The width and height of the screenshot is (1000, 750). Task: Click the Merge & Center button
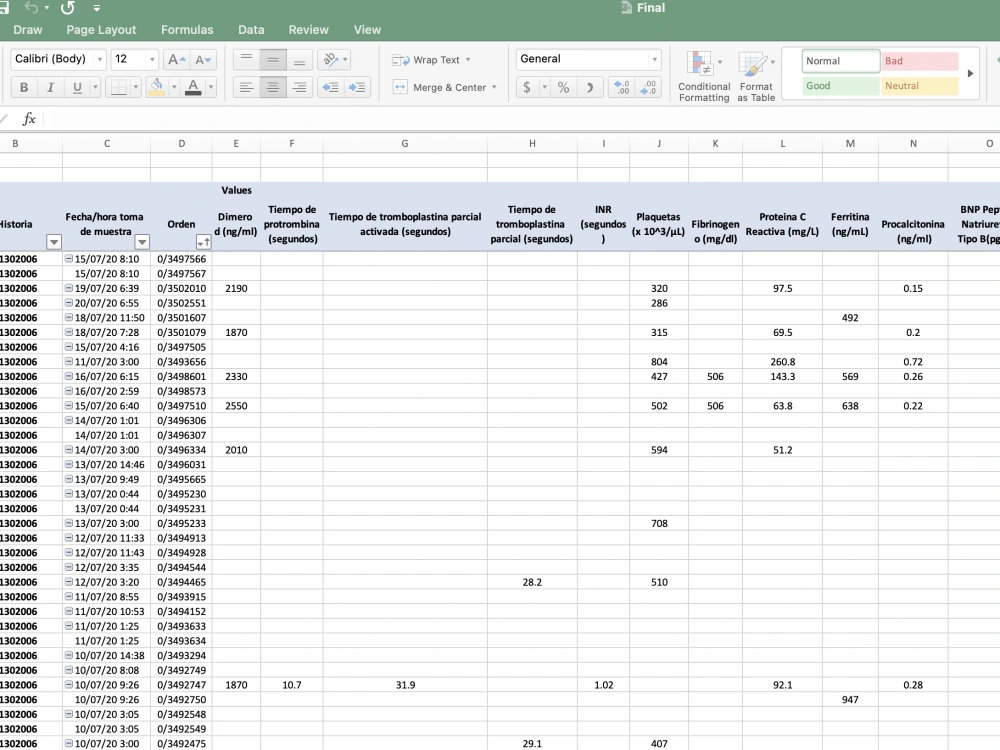tap(441, 87)
